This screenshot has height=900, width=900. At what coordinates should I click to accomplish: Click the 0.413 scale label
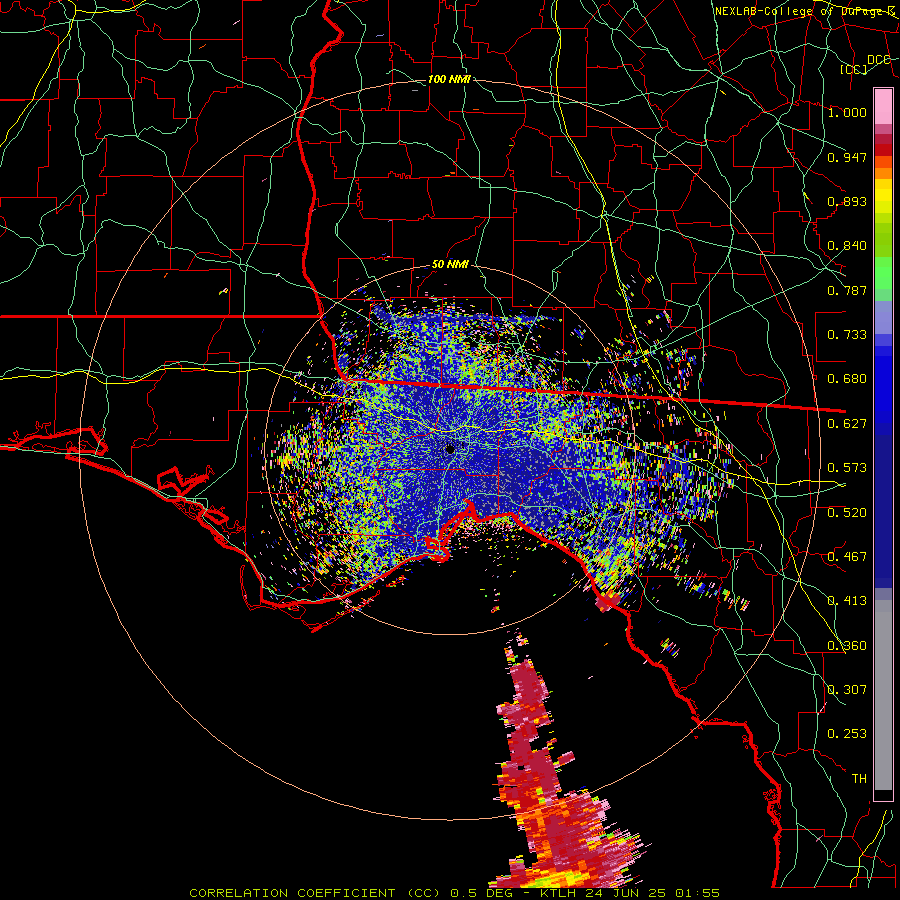click(x=847, y=601)
